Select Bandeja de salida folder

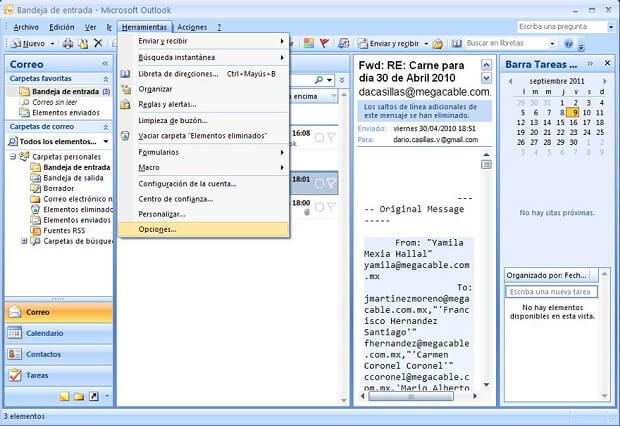[73, 178]
